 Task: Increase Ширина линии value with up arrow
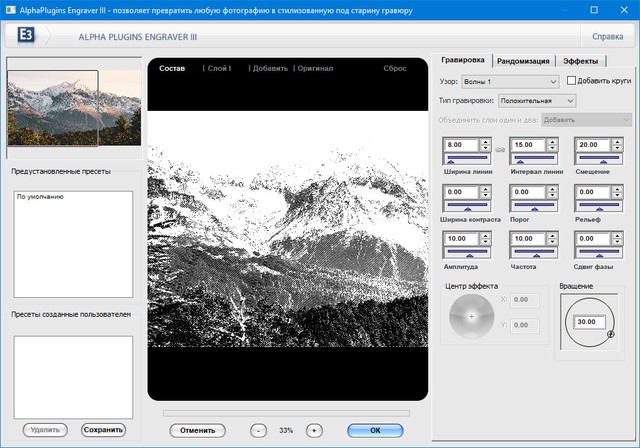485,141
